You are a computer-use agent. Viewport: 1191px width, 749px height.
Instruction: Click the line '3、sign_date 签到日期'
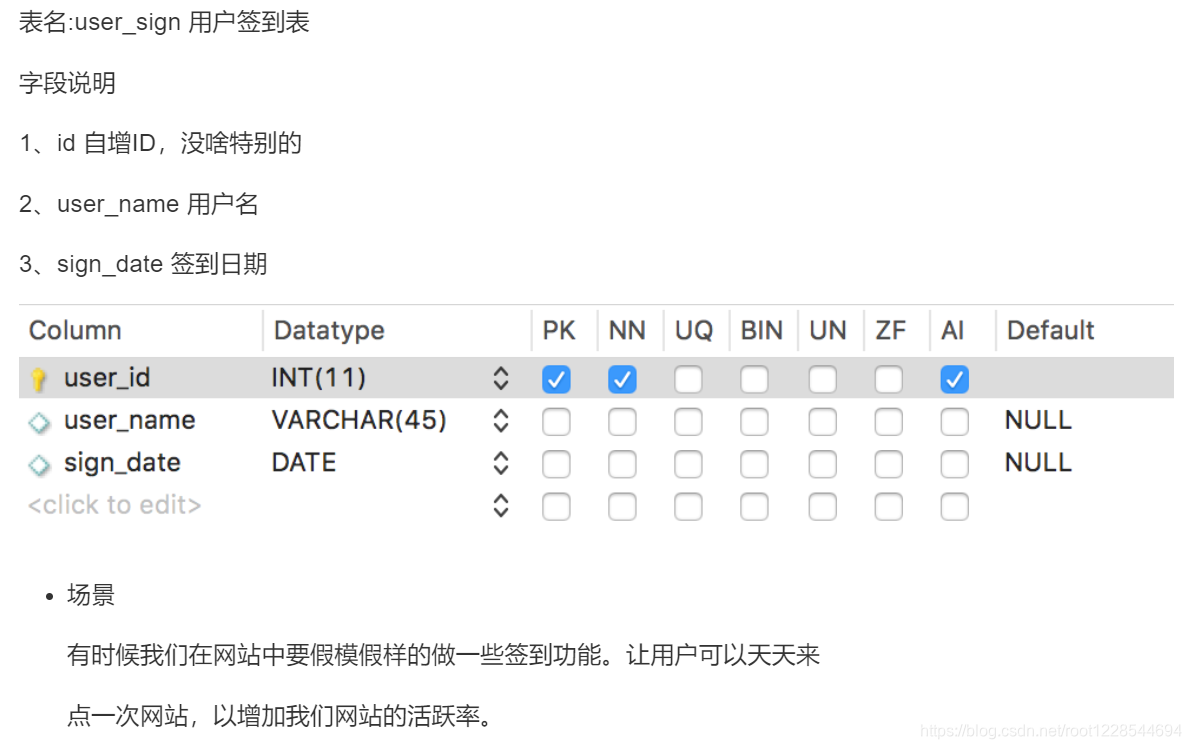[x=144, y=264]
